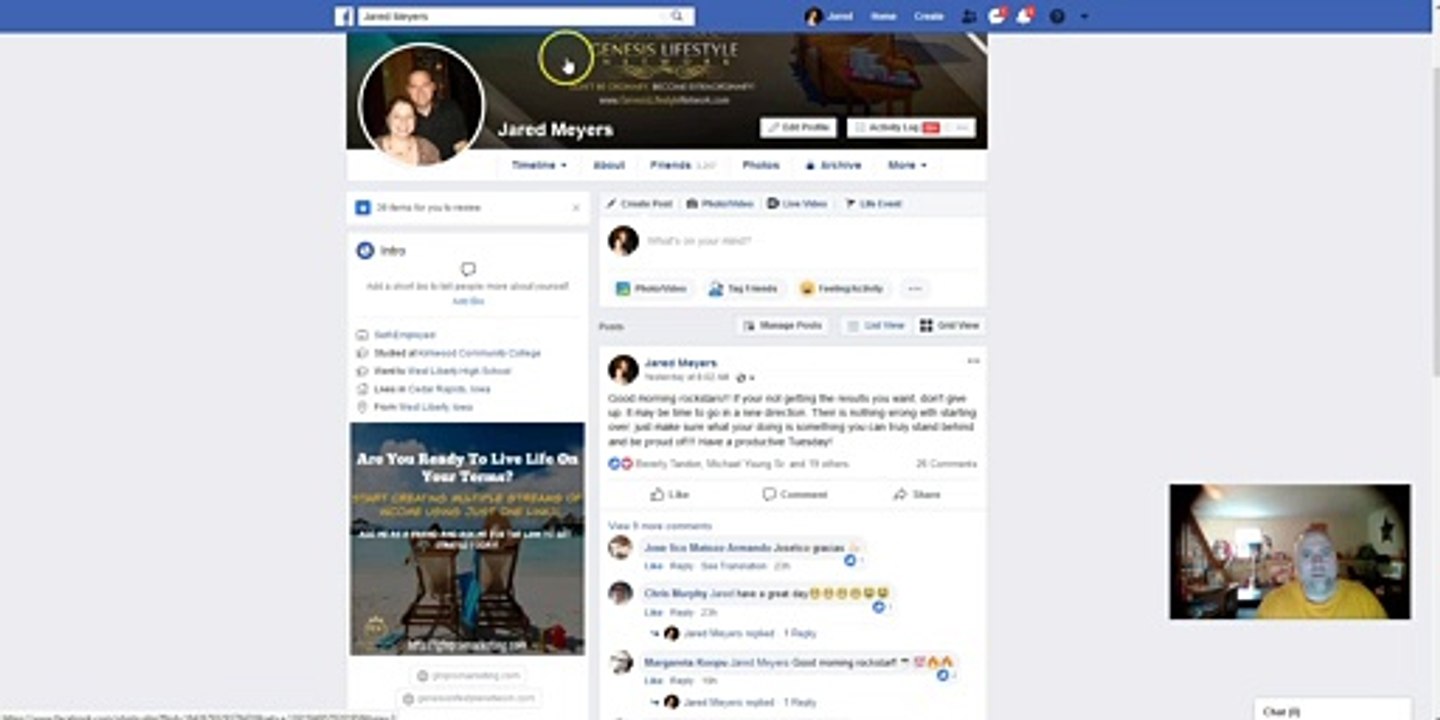Click the Facebook logo icon in top bar
1440x720 pixels.
point(344,16)
